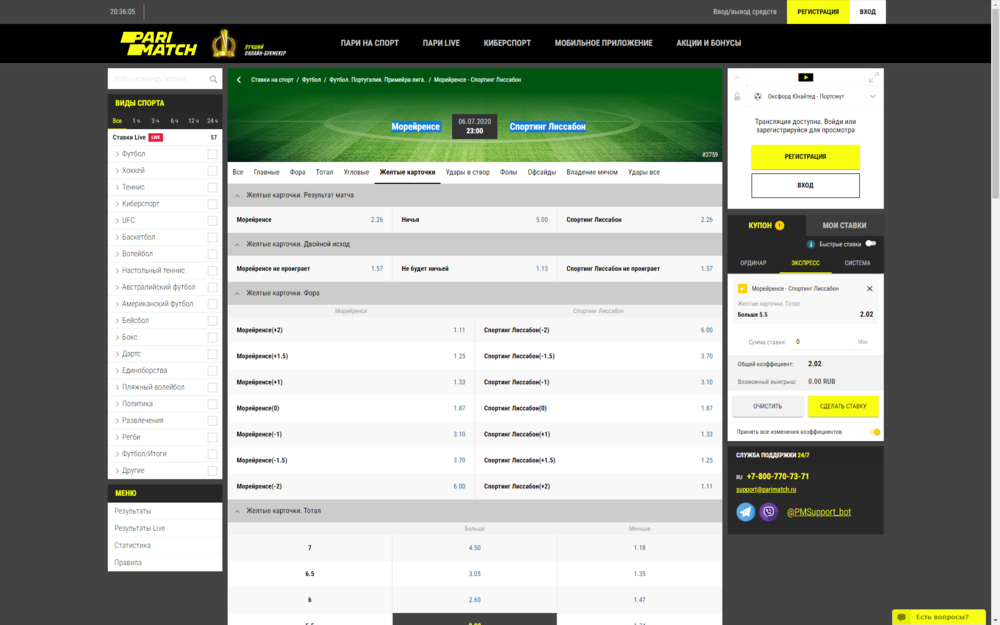Open the Parimatch logo home link
Image resolution: width=1000 pixels, height=625 pixels.
click(158, 43)
